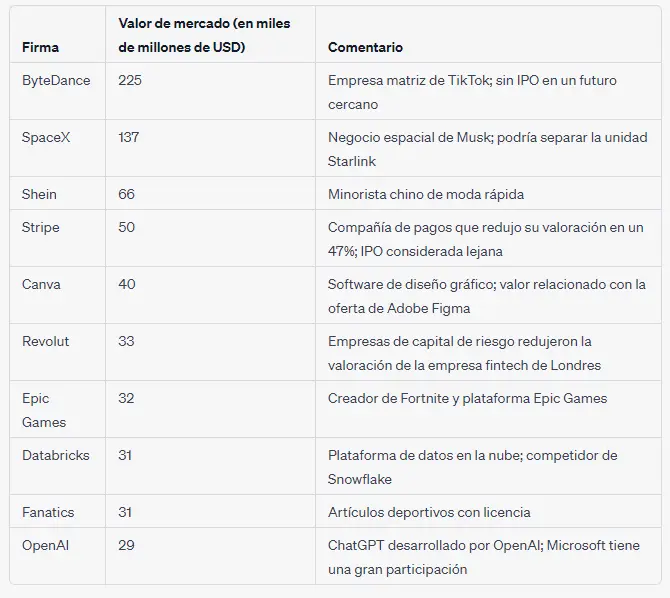Image resolution: width=670 pixels, height=598 pixels.
Task: Click the Fortnite creator comment
Action: tap(467, 398)
